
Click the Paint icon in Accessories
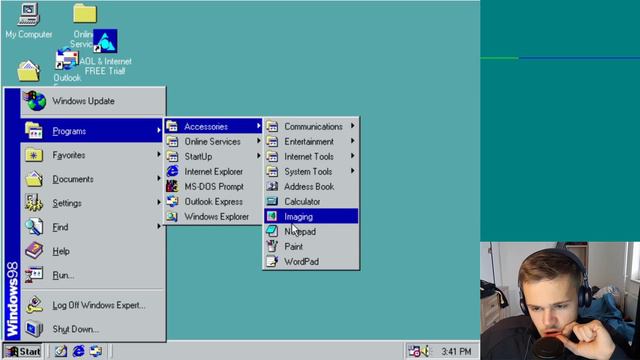pyautogui.click(x=272, y=246)
